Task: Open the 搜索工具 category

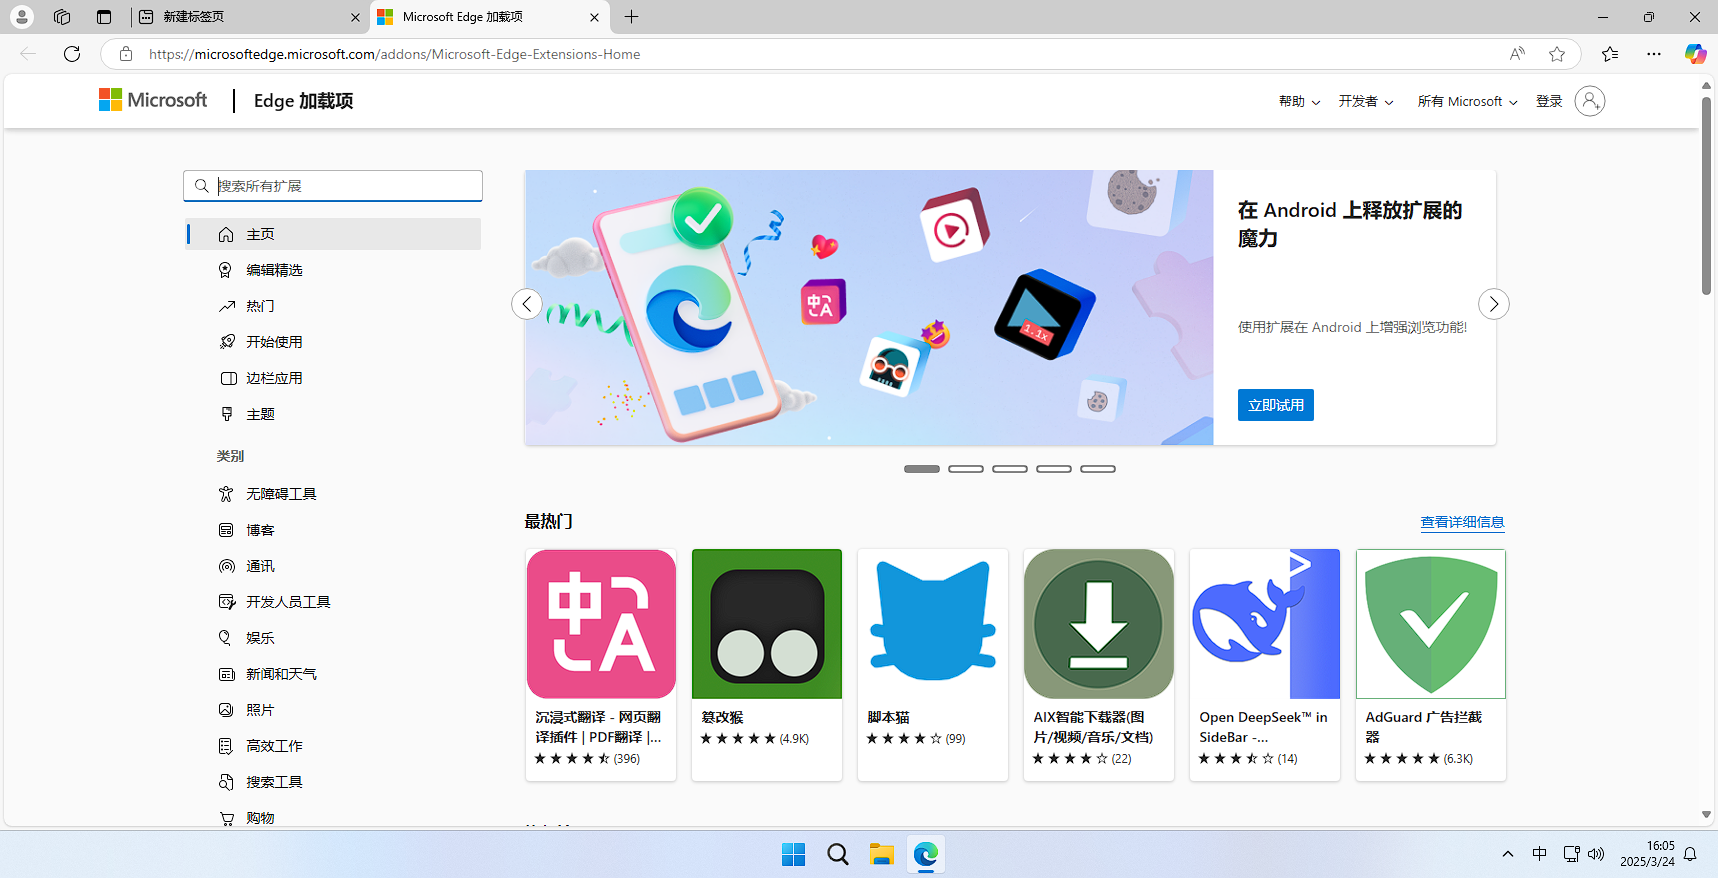Action: (333, 782)
